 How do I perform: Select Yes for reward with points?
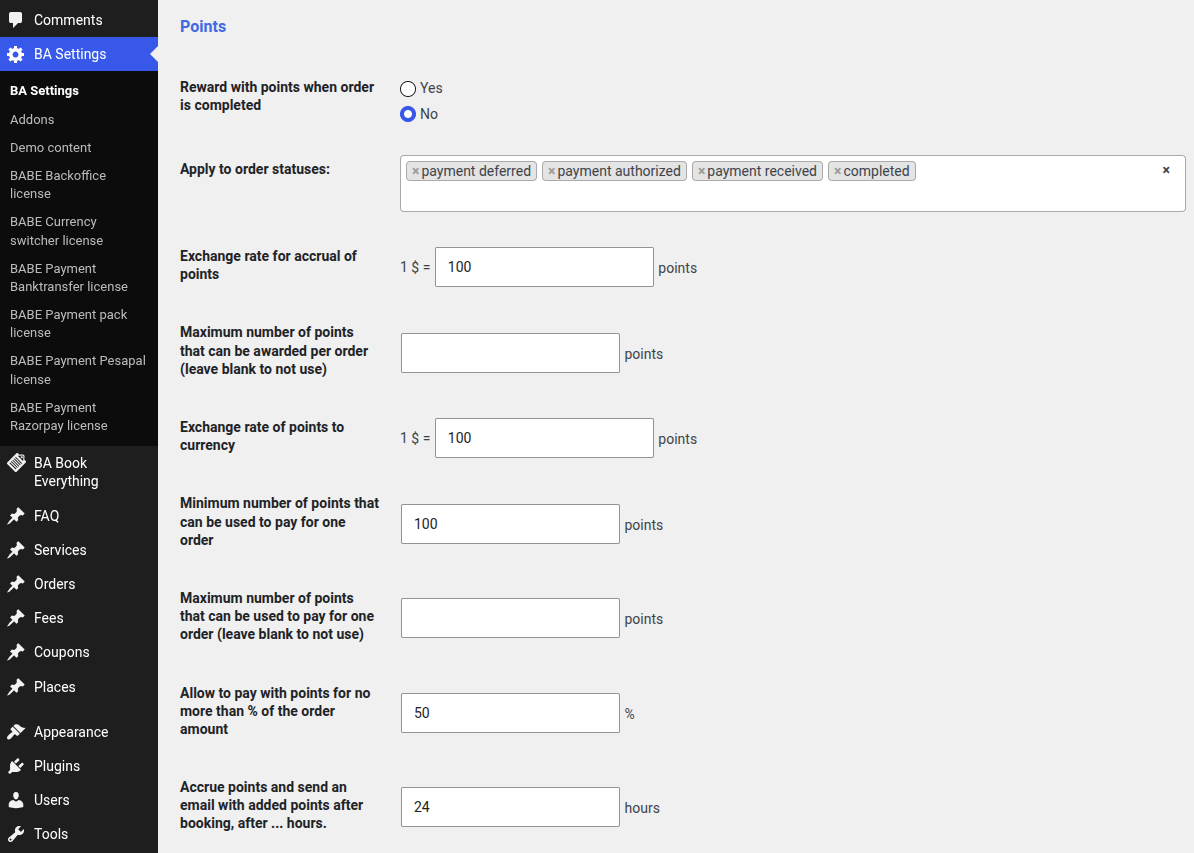point(408,89)
